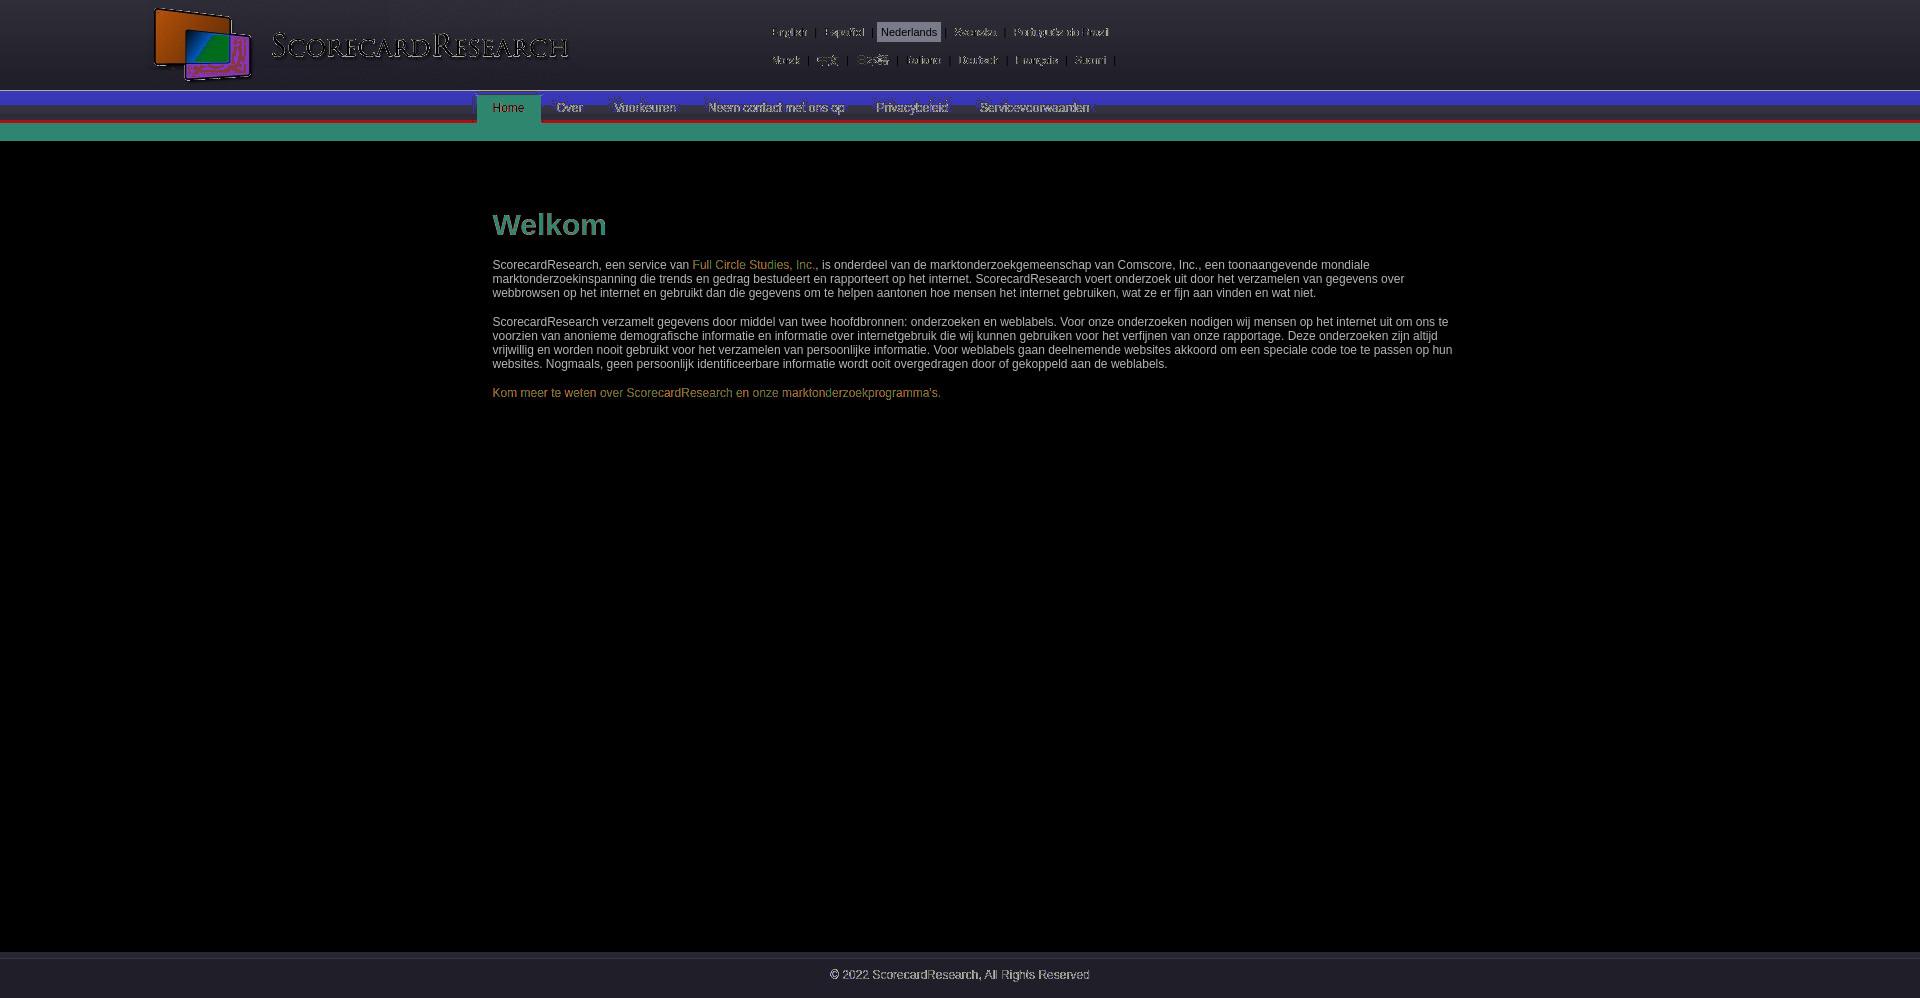Open the Servicevoorwaarden tab
The height and width of the screenshot is (998, 1920).
(x=1034, y=108)
